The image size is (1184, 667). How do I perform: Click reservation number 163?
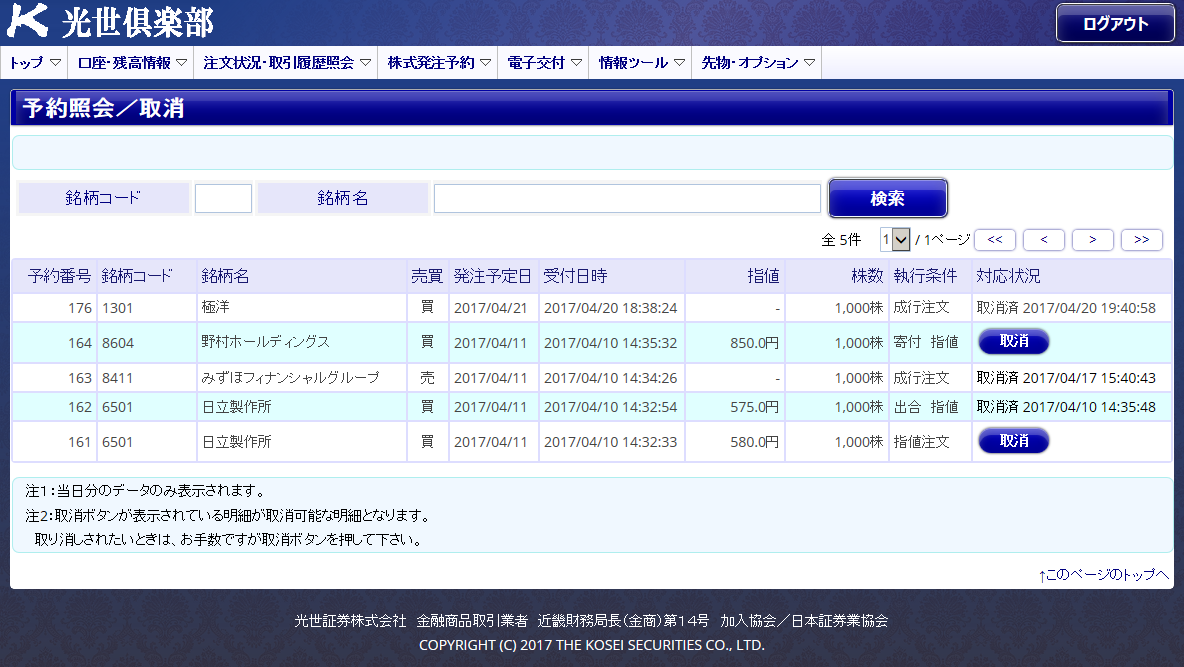(79, 378)
